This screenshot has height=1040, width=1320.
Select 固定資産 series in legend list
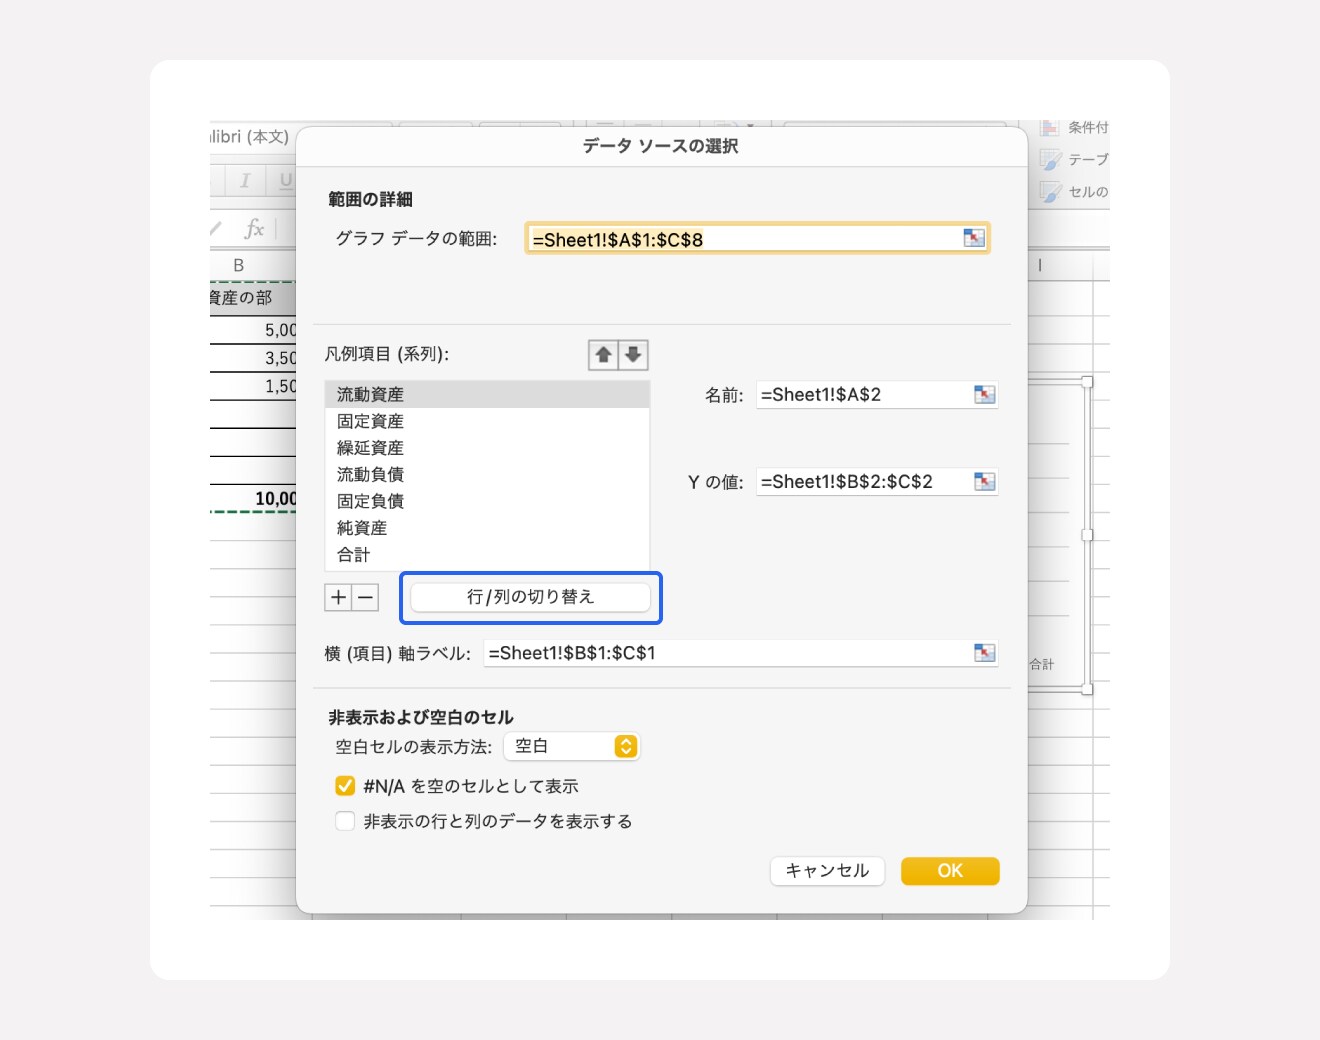(487, 421)
